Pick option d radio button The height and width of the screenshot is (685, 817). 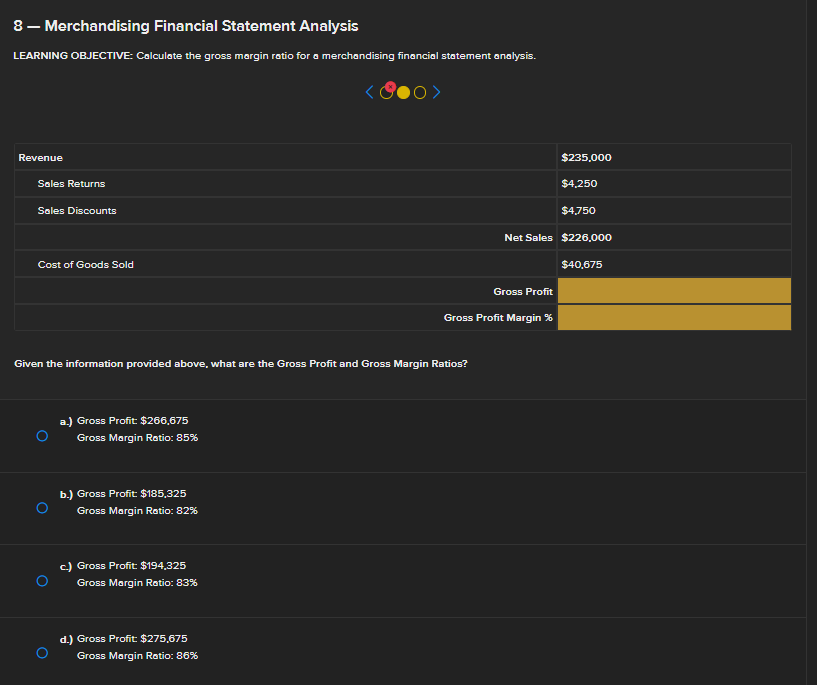(41, 653)
